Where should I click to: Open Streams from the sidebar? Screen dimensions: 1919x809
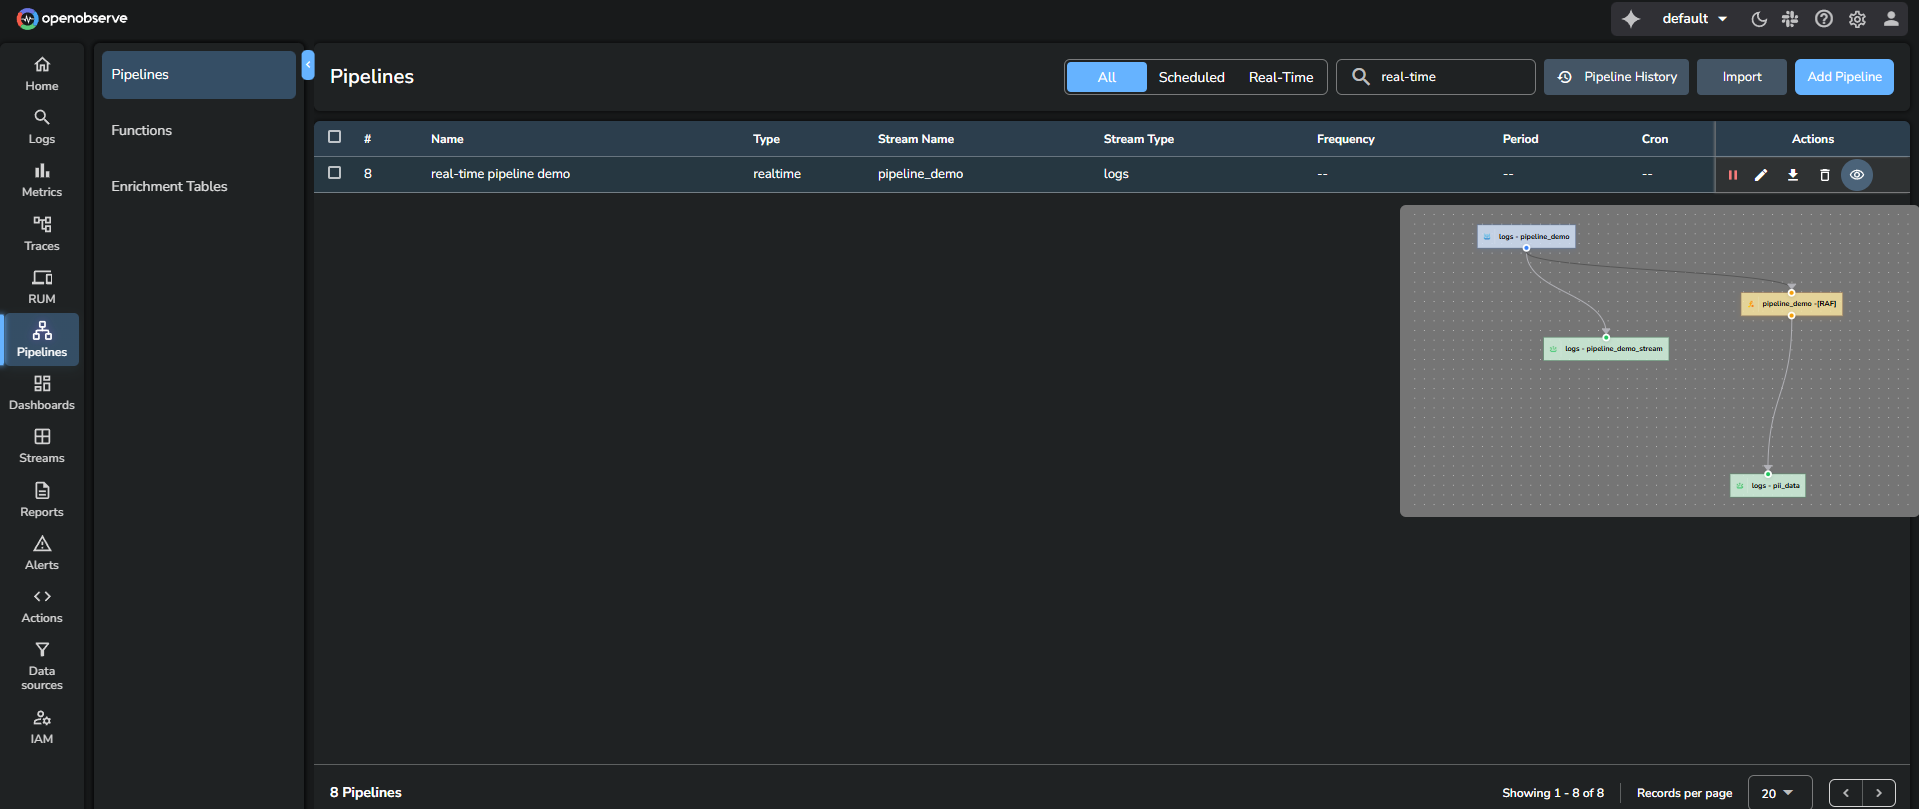point(42,446)
